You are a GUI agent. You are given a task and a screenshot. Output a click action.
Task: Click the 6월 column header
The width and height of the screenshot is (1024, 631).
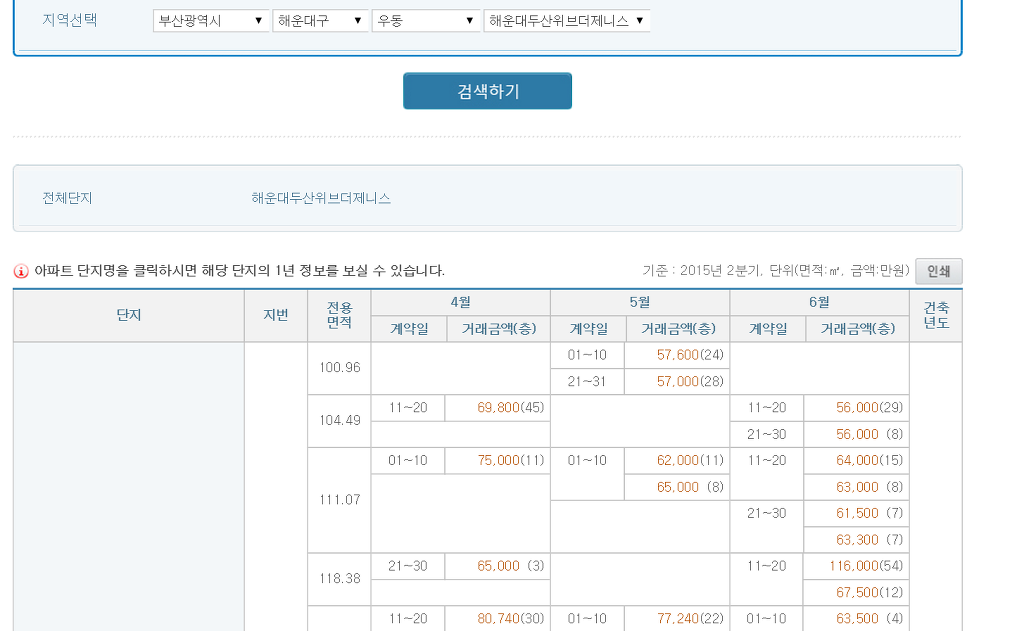tap(819, 302)
